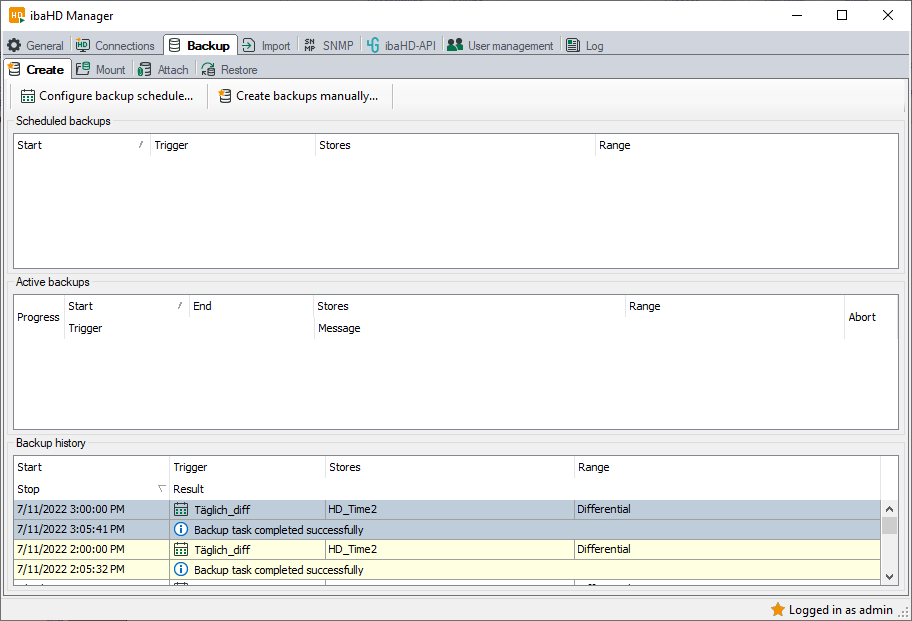Click the info icon on the 2:05:32 PM result
912x621 pixels.
(181, 569)
